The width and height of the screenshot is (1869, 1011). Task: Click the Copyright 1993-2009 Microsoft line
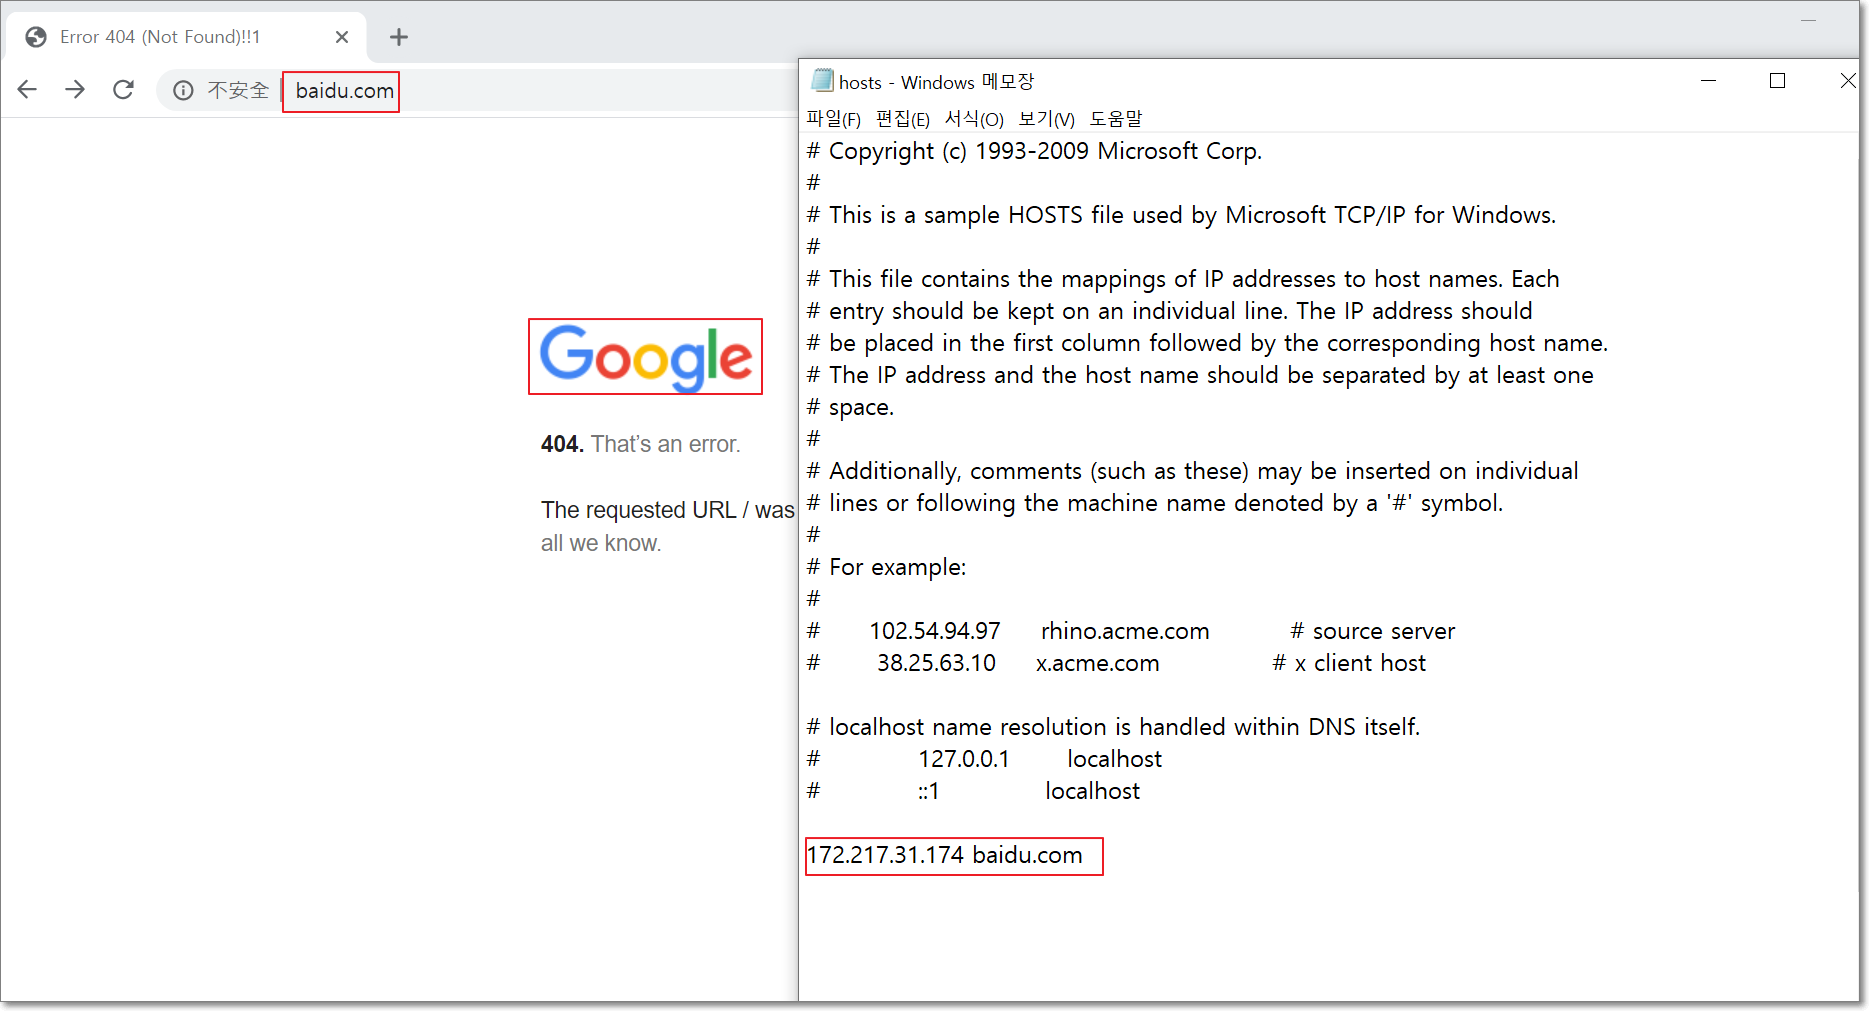click(1035, 151)
